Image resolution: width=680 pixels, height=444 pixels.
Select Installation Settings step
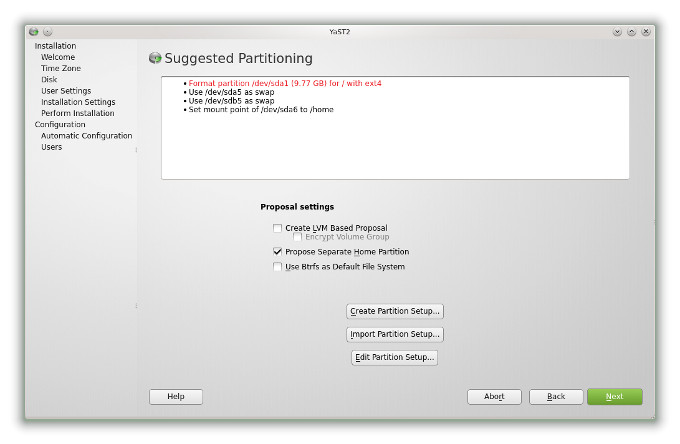point(78,102)
